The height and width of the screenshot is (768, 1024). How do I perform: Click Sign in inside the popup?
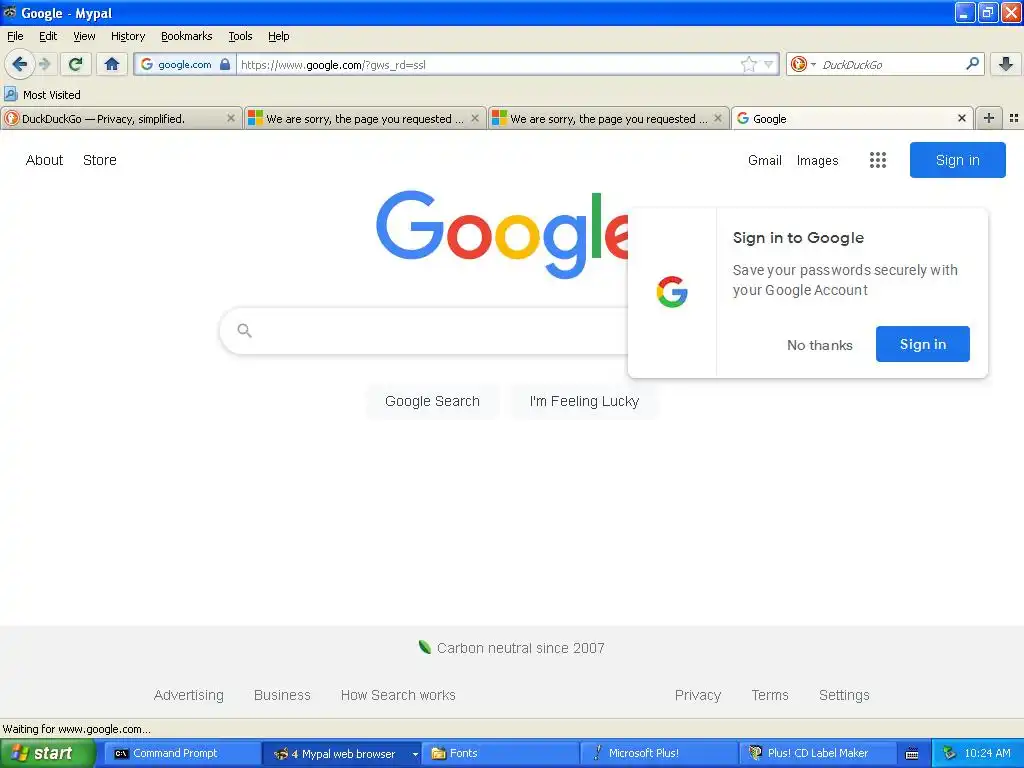tap(922, 344)
